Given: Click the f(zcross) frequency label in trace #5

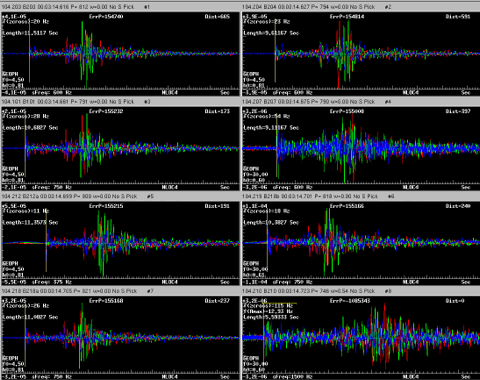Looking at the screenshot, I should [25, 211].
